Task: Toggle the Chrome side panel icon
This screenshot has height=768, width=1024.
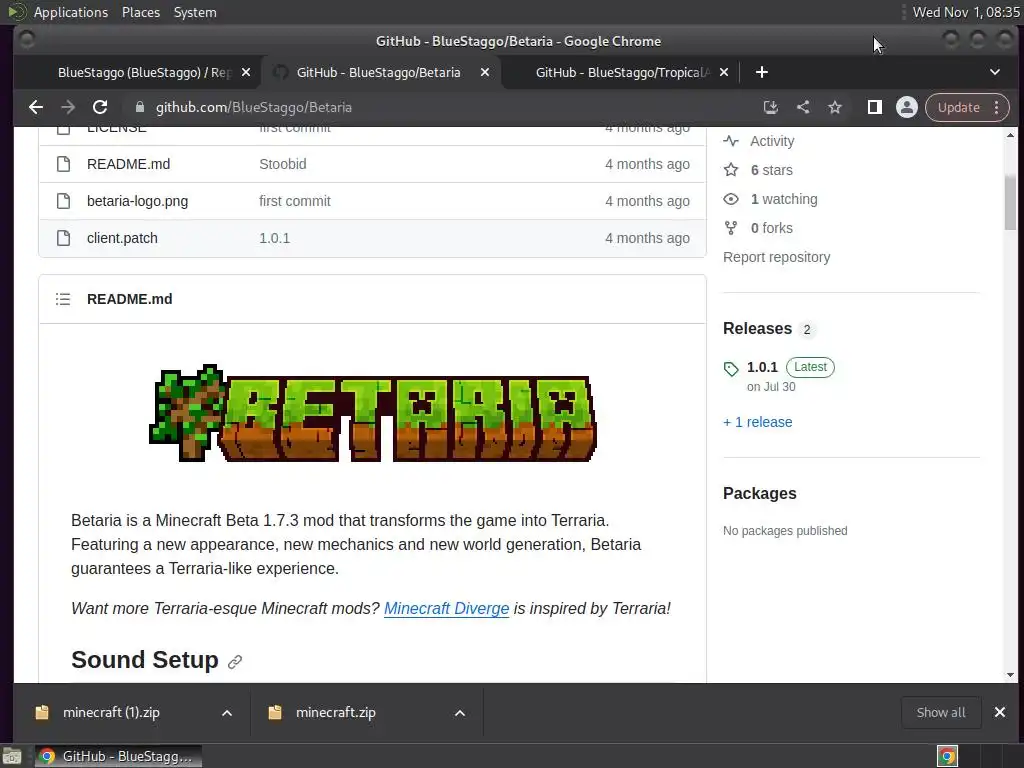Action: (x=874, y=107)
